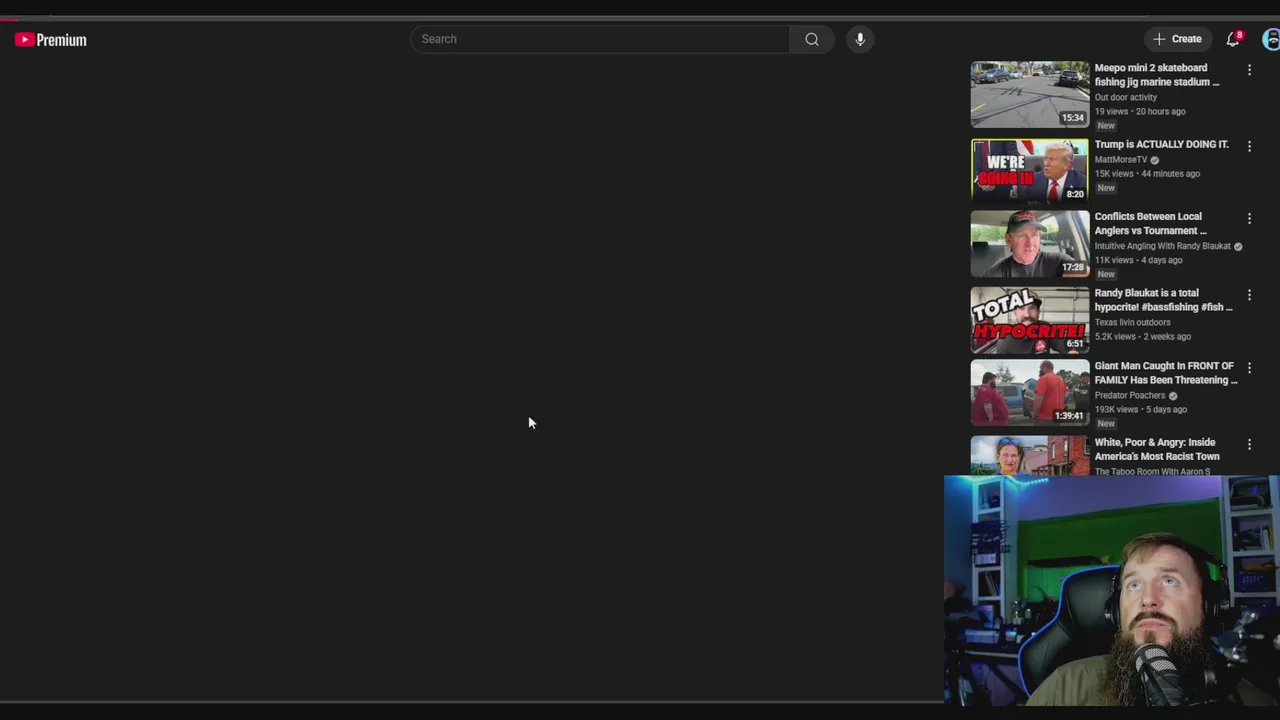Click the 6:51 duration badge
The height and width of the screenshot is (720, 1280).
pyautogui.click(x=1075, y=344)
